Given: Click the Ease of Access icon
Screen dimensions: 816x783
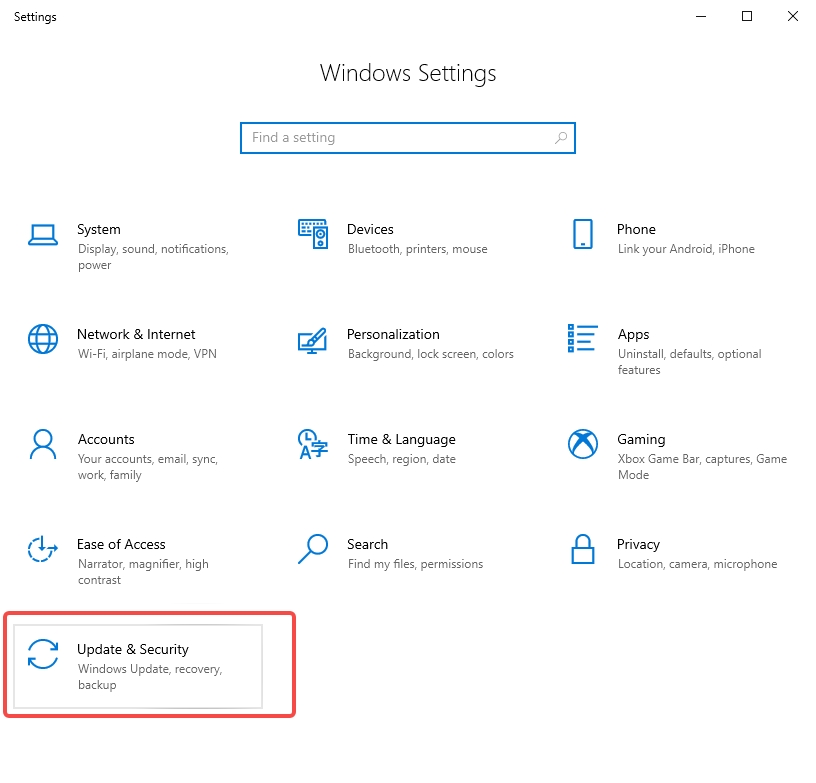Looking at the screenshot, I should point(42,549).
